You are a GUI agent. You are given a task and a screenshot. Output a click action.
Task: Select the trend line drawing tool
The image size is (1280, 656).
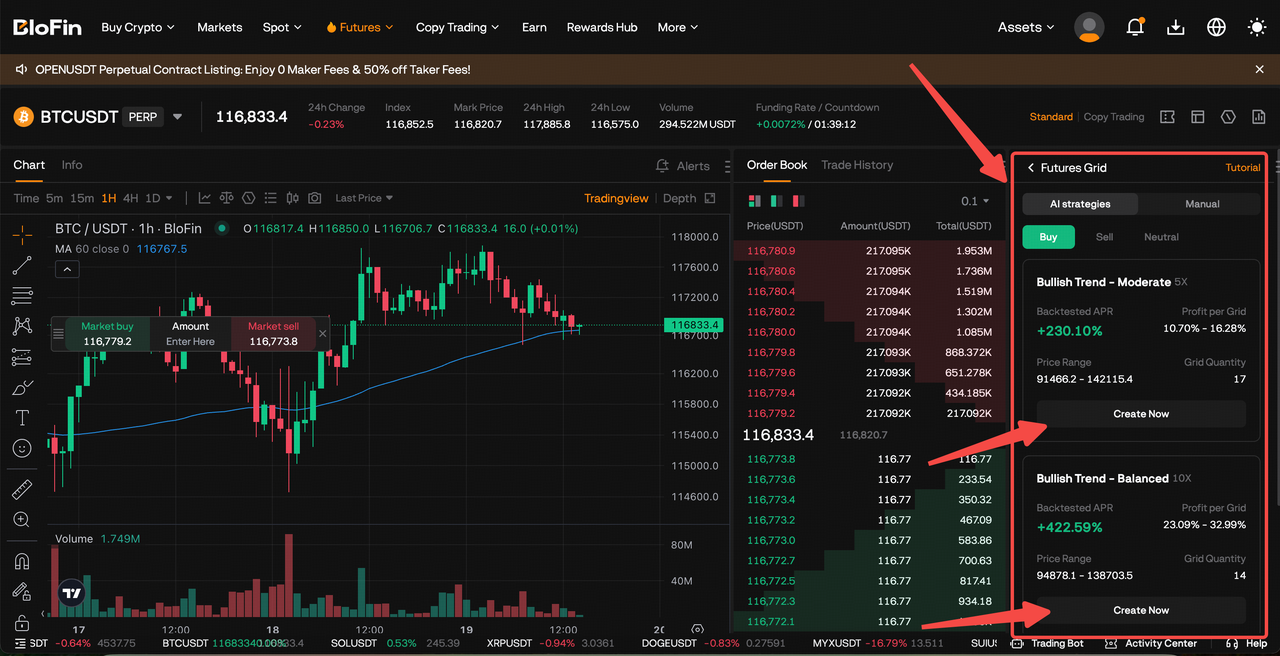coord(22,265)
